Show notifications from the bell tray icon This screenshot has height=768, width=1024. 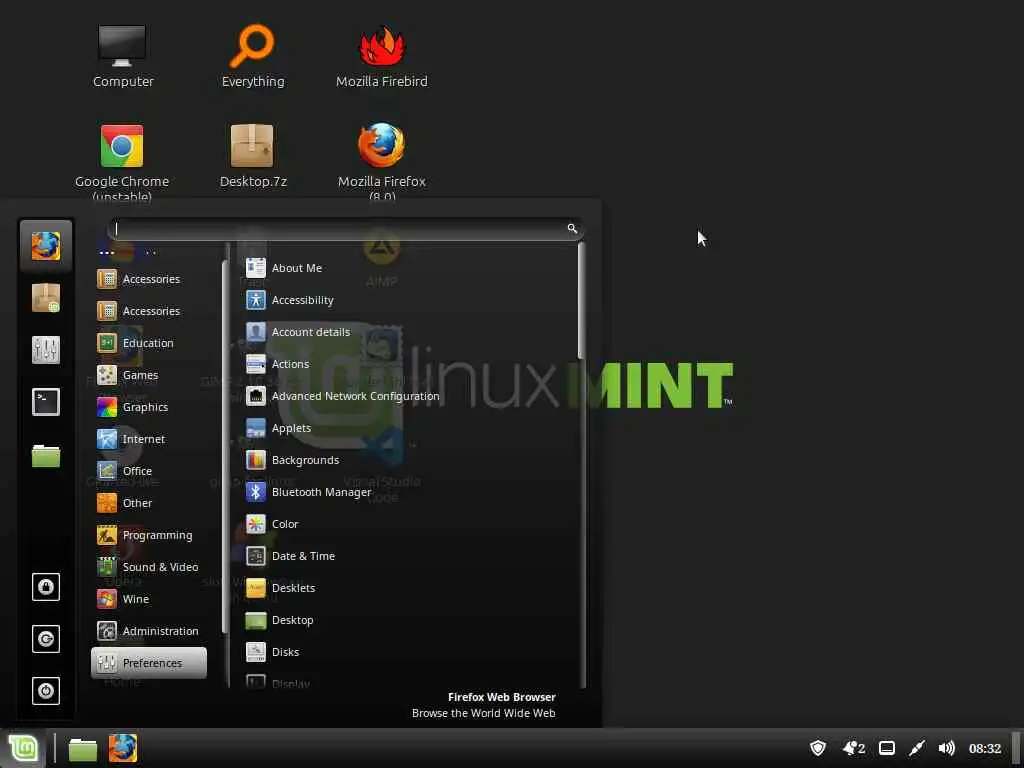click(854, 748)
